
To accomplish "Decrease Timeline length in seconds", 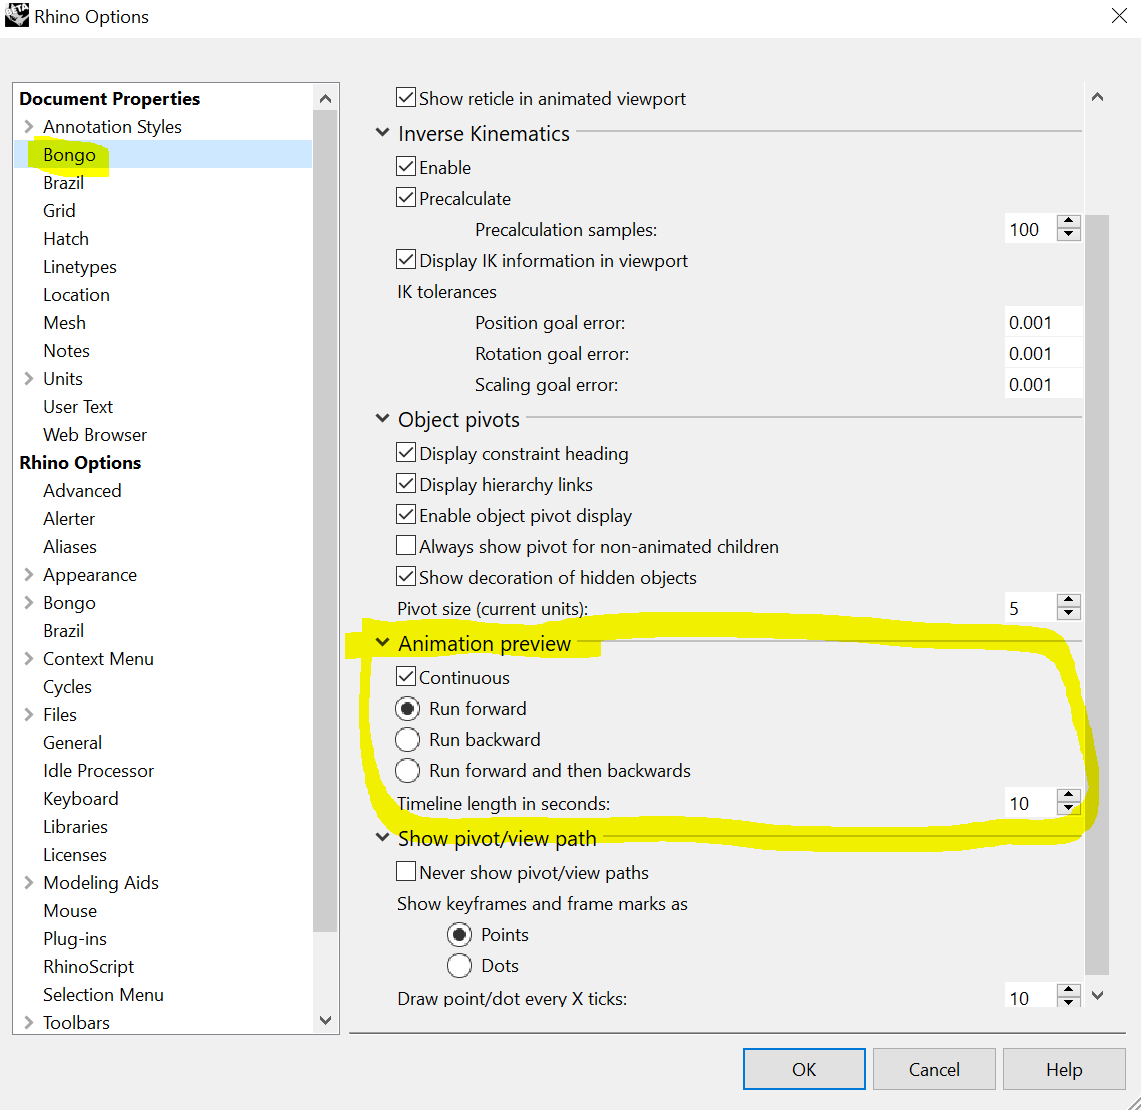I will pos(1068,808).
